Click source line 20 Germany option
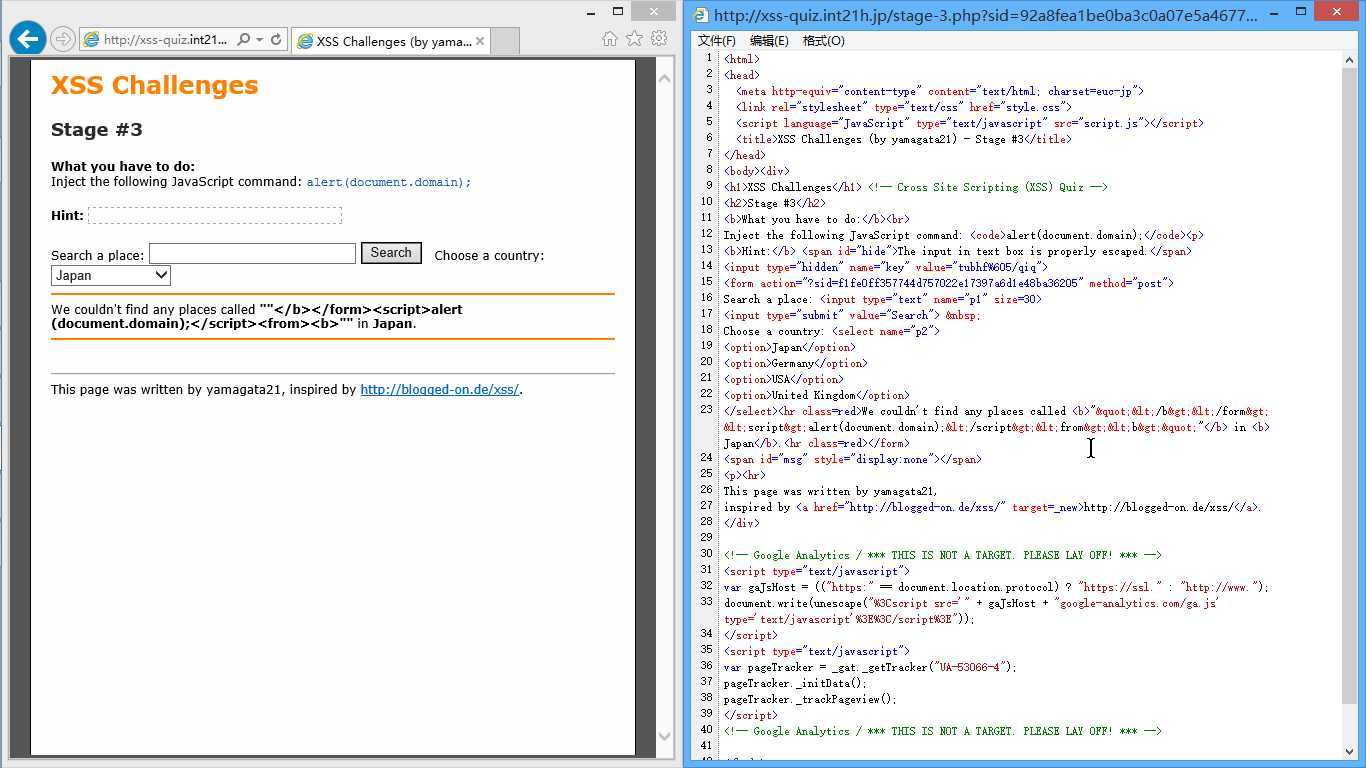This screenshot has width=1366, height=768. pos(796,363)
